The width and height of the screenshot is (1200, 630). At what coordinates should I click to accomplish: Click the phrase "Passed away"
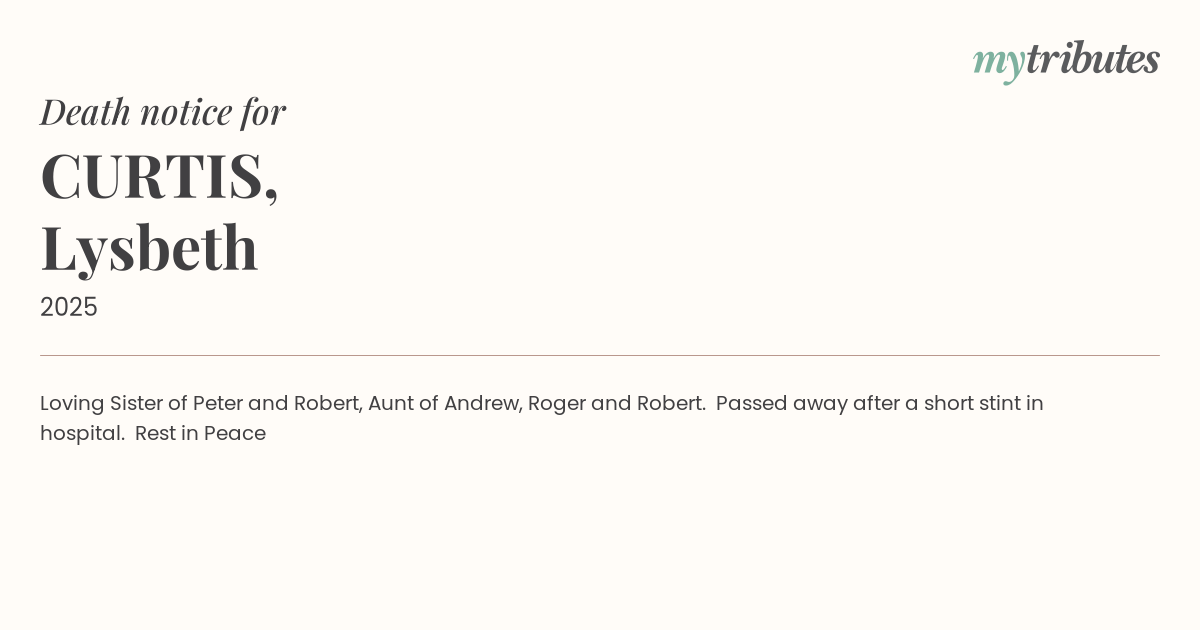click(x=779, y=404)
